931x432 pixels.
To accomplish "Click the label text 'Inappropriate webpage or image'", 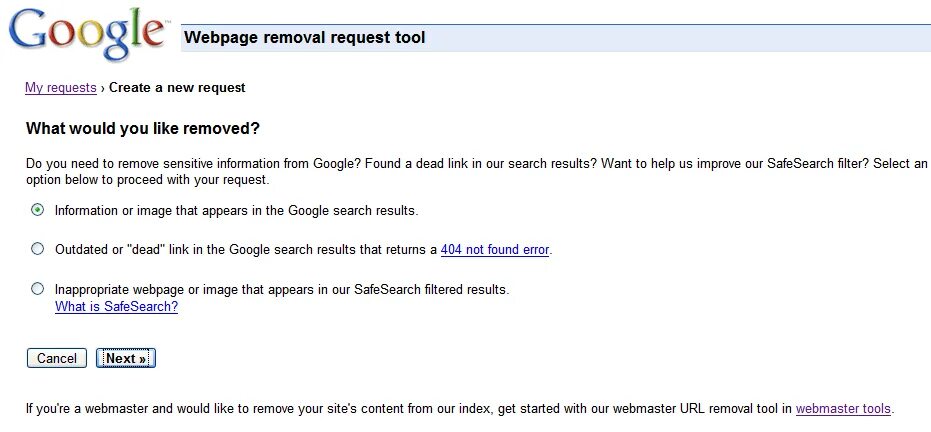I will coord(282,290).
